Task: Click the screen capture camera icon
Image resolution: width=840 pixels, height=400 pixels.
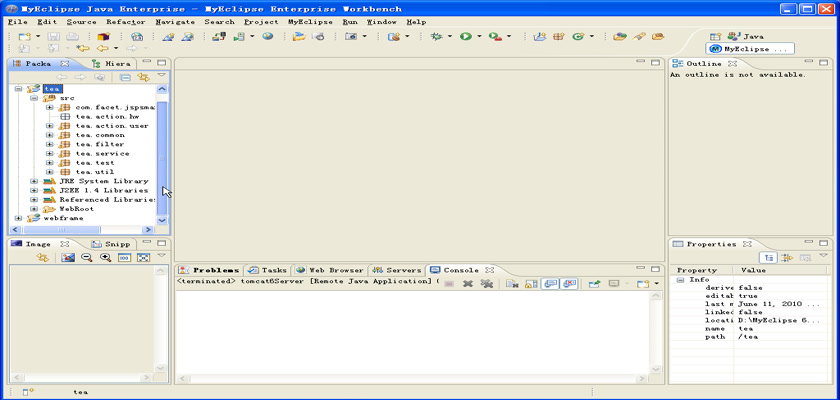Action: [351, 36]
